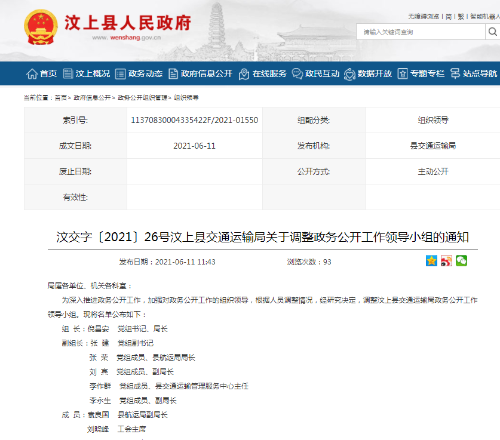Open 站点导航 site navigation item
The image size is (500, 440).
click(x=473, y=73)
